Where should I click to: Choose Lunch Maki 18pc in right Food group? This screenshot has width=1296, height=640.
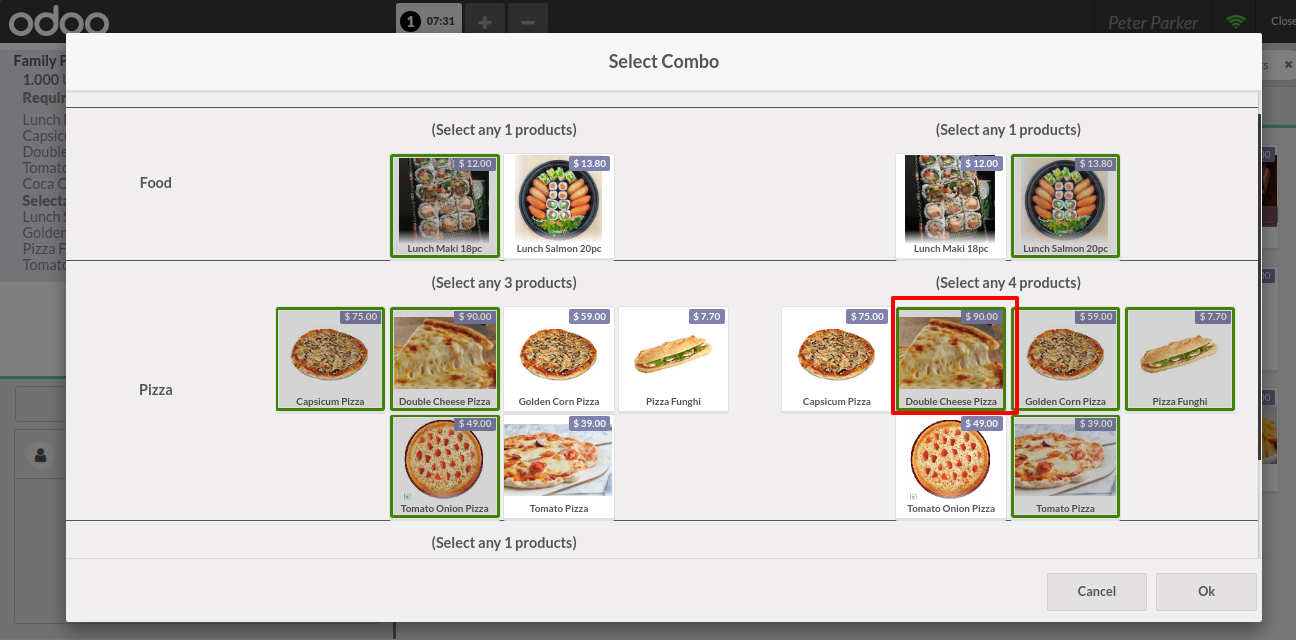[950, 206]
